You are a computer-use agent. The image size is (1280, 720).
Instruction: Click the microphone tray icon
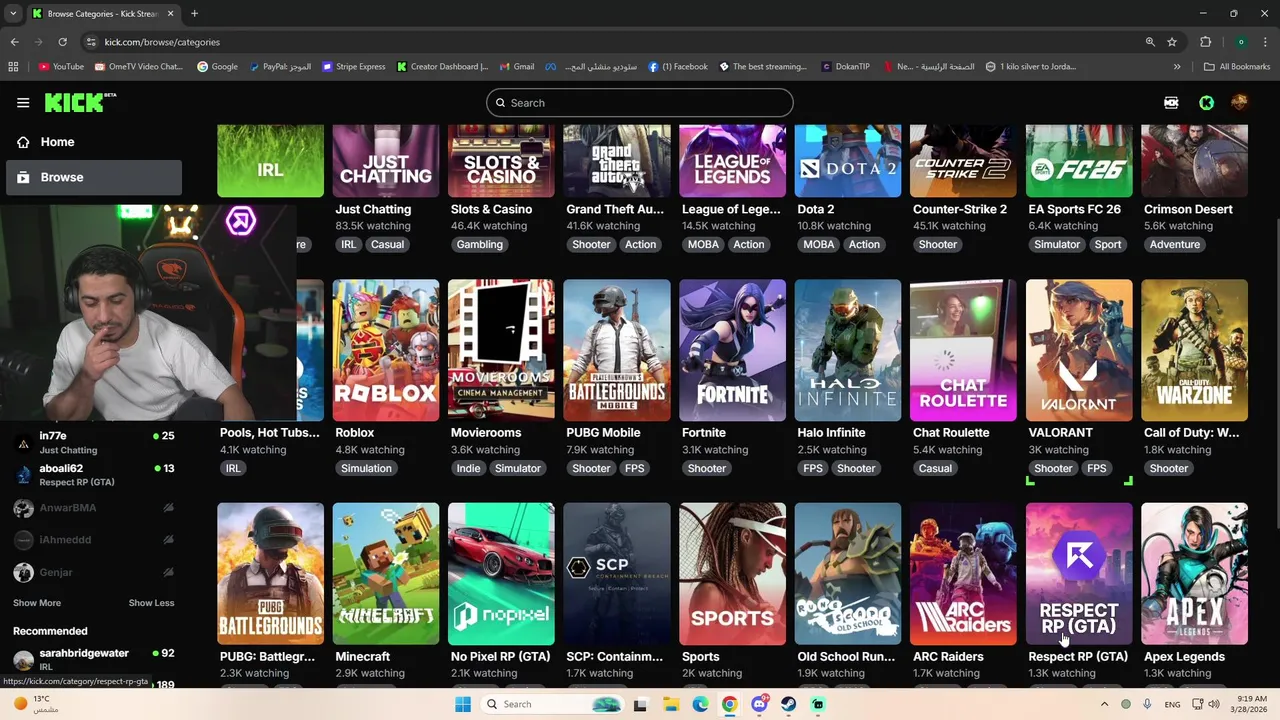coord(1148,704)
